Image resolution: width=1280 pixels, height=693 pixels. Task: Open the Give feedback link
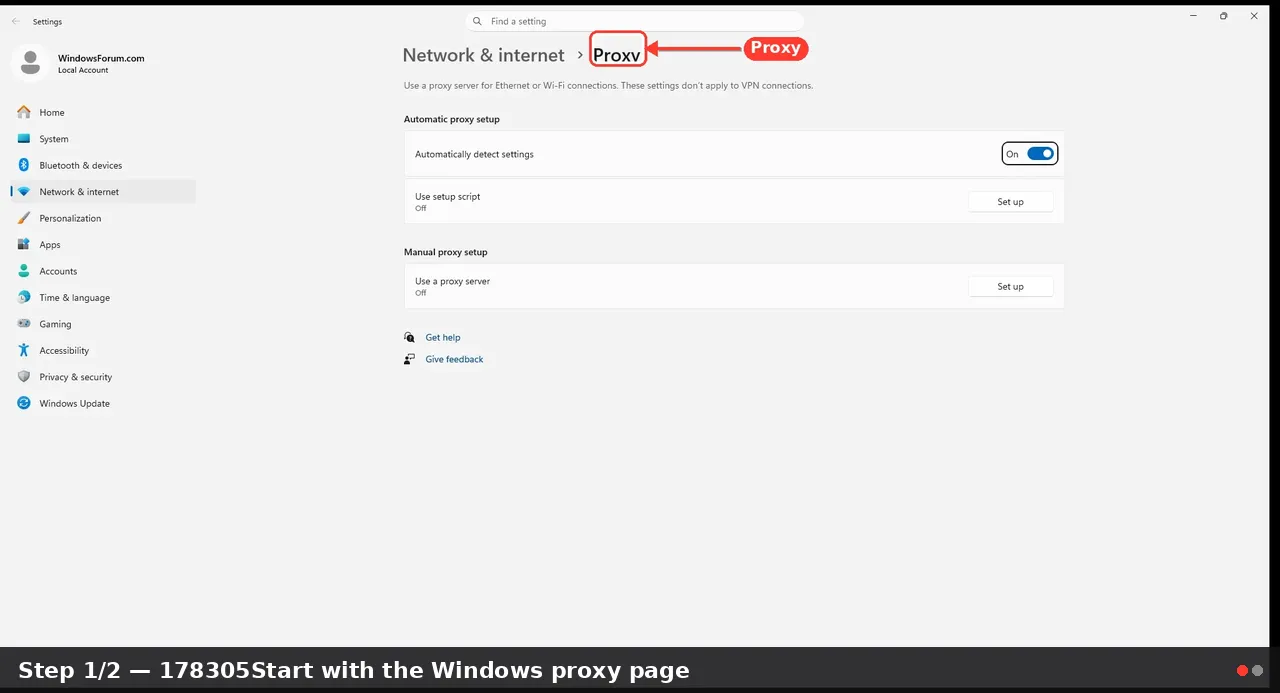coord(454,359)
